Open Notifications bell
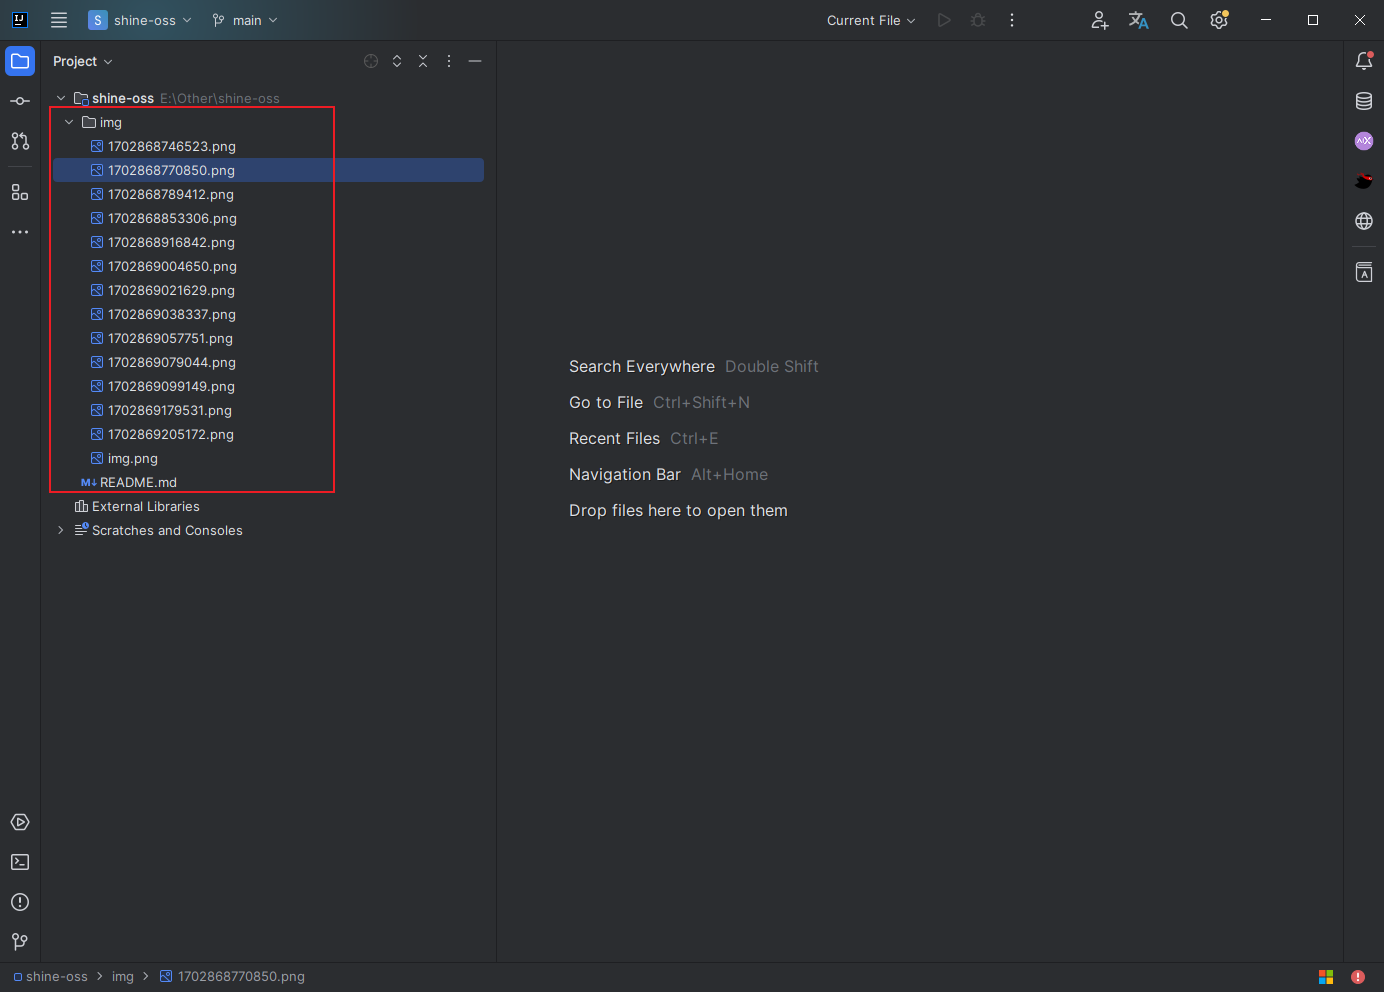This screenshot has width=1384, height=992. pos(1364,61)
